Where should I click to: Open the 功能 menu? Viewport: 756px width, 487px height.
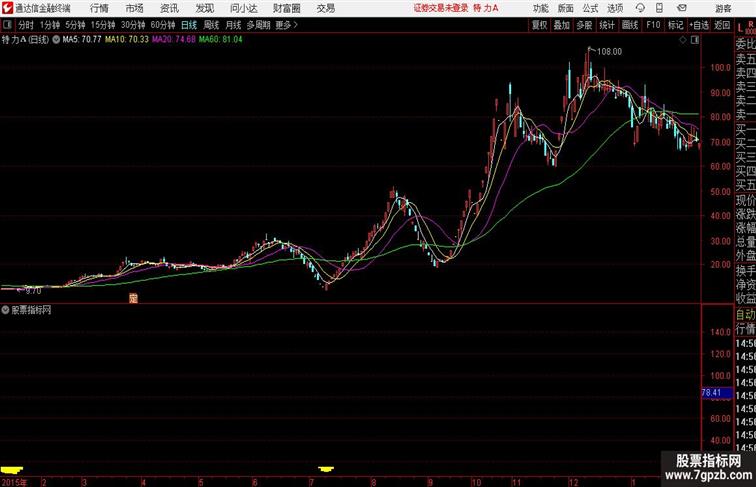540,8
